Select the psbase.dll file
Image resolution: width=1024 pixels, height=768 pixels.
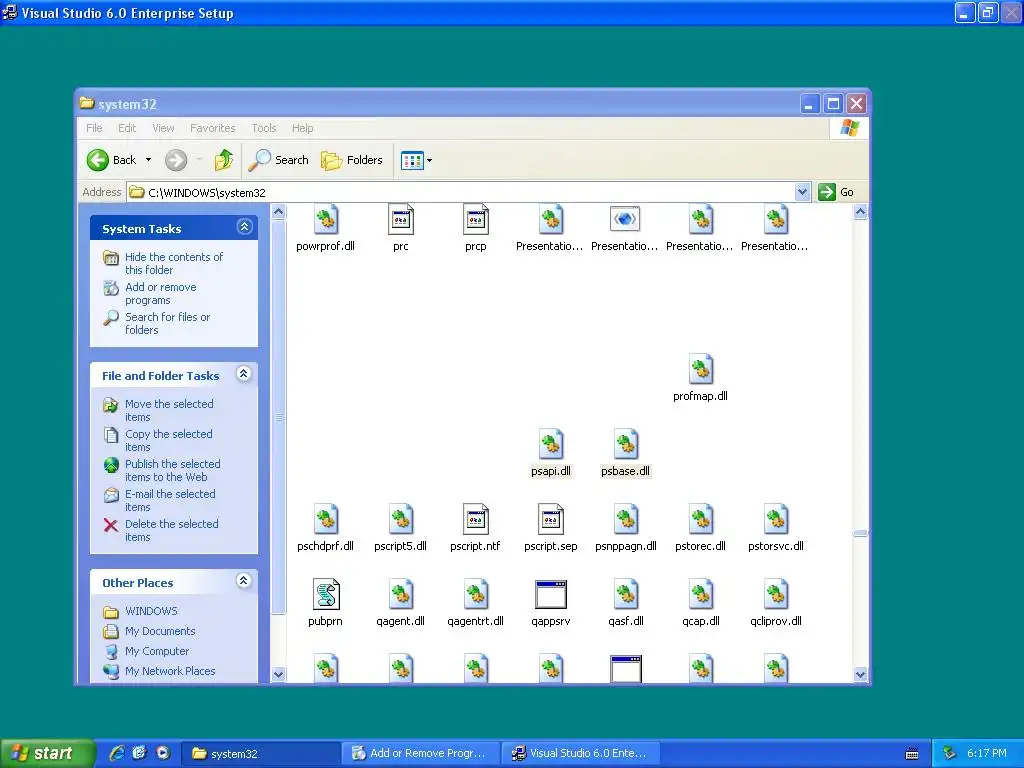(x=626, y=453)
